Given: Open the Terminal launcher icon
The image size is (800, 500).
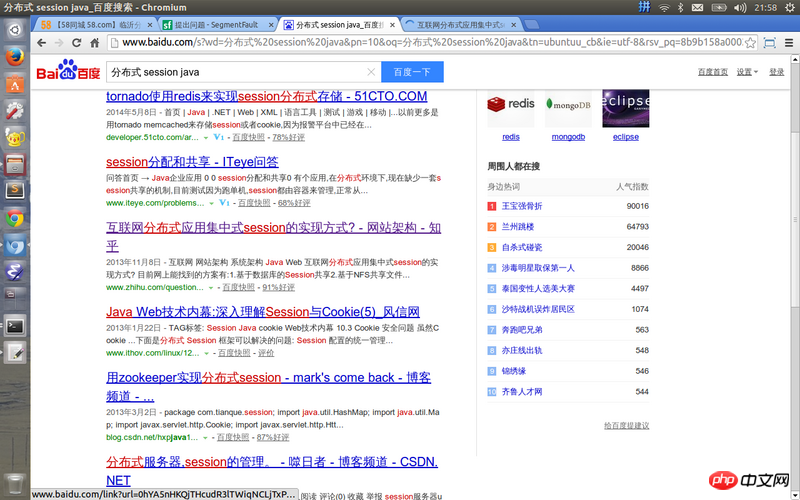Looking at the screenshot, I should point(15,326).
